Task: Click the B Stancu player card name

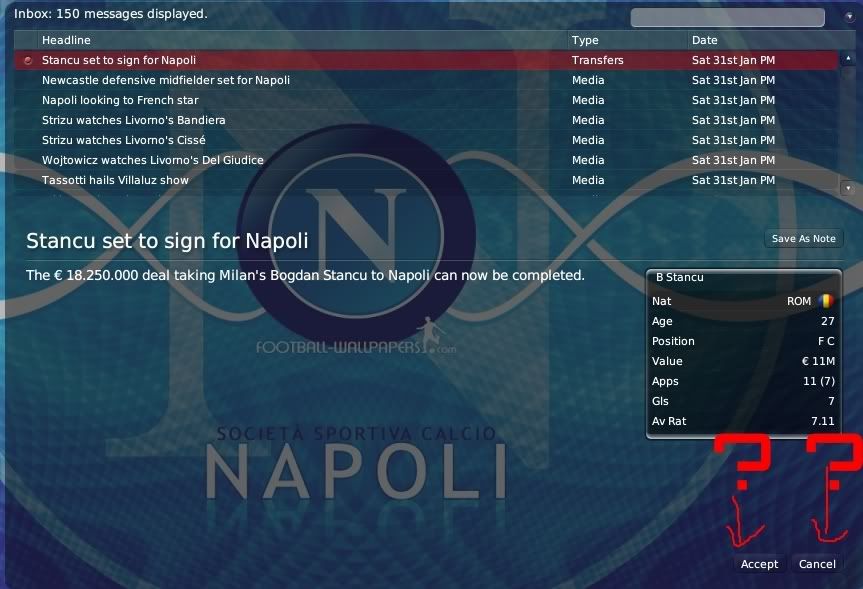Action: 679,277
